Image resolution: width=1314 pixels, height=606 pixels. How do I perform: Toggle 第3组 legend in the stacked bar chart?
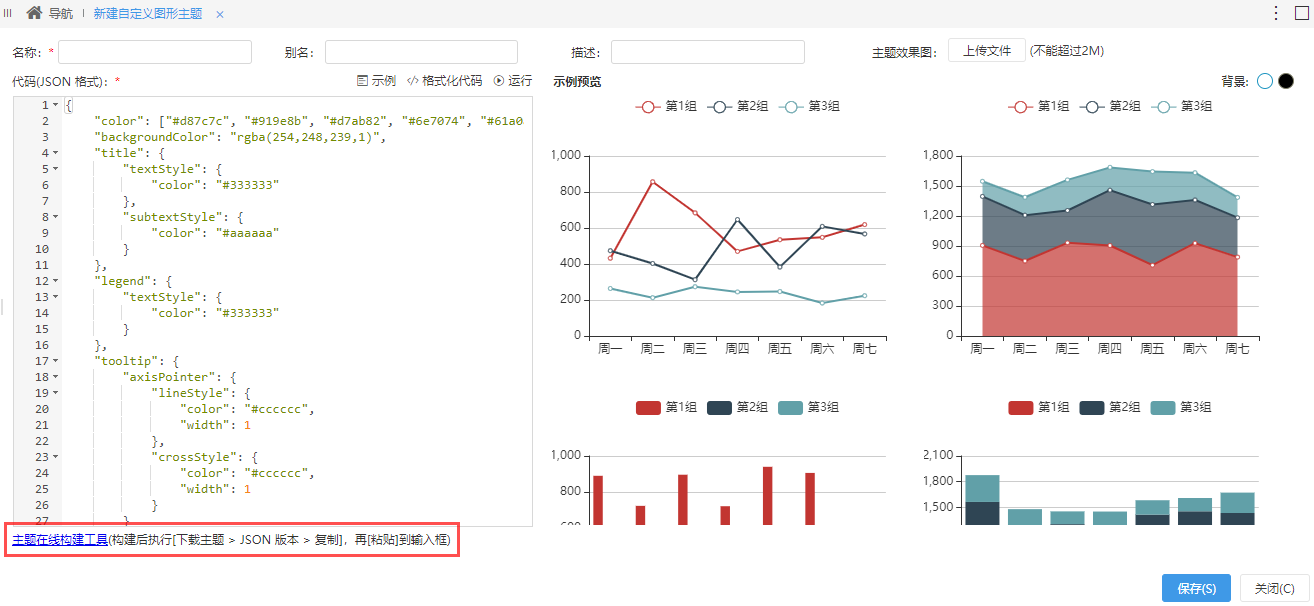pos(1182,408)
